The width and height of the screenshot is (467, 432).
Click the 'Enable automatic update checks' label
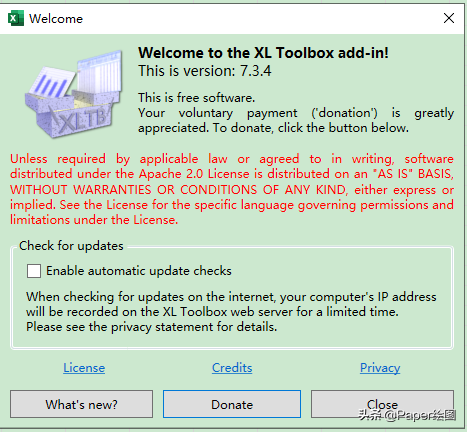click(139, 271)
